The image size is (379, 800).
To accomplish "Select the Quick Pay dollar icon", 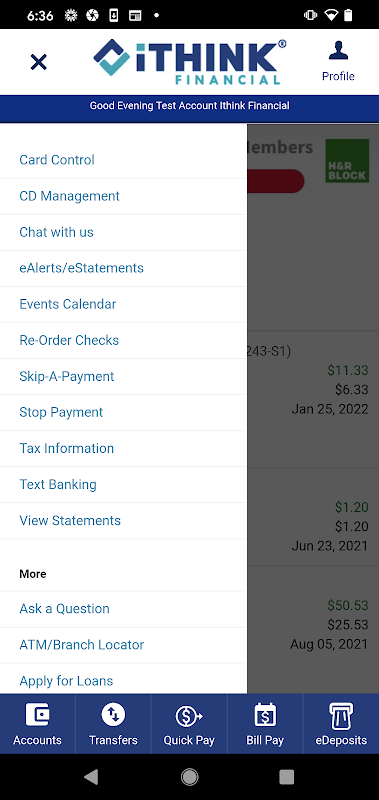I will [189, 715].
